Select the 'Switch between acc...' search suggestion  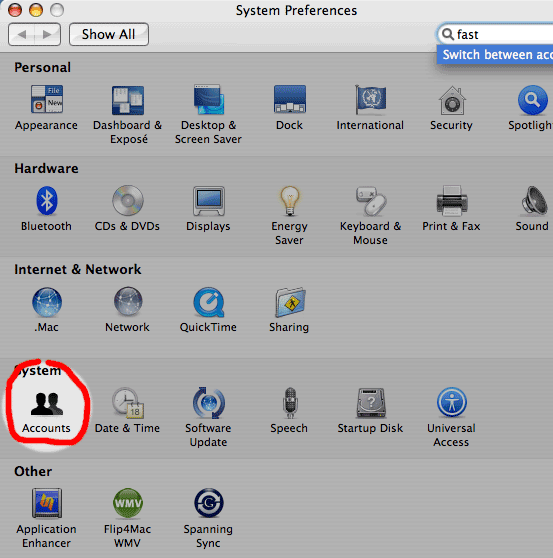point(495,55)
